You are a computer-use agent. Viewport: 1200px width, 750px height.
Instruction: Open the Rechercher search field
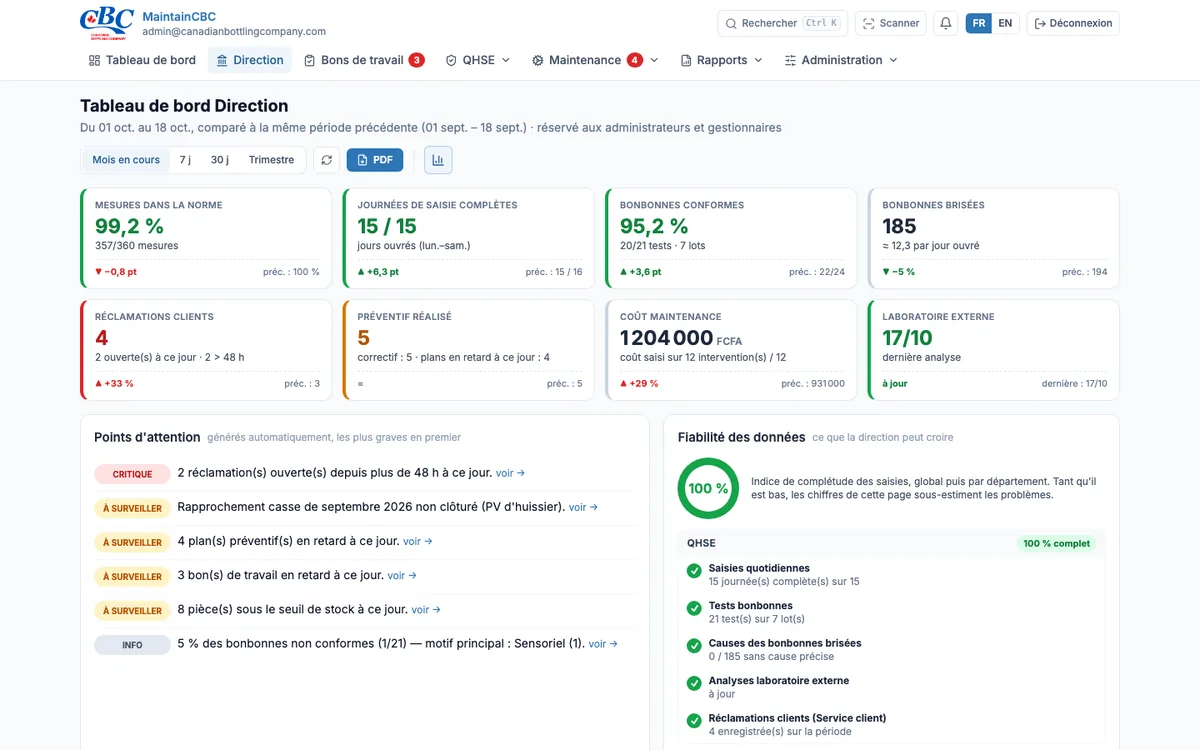point(782,23)
